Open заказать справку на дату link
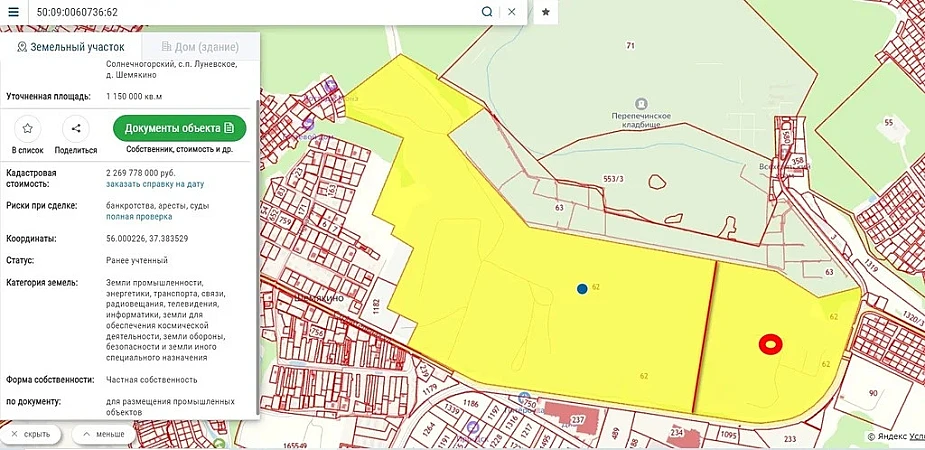This screenshot has height=450, width=925. (154, 185)
